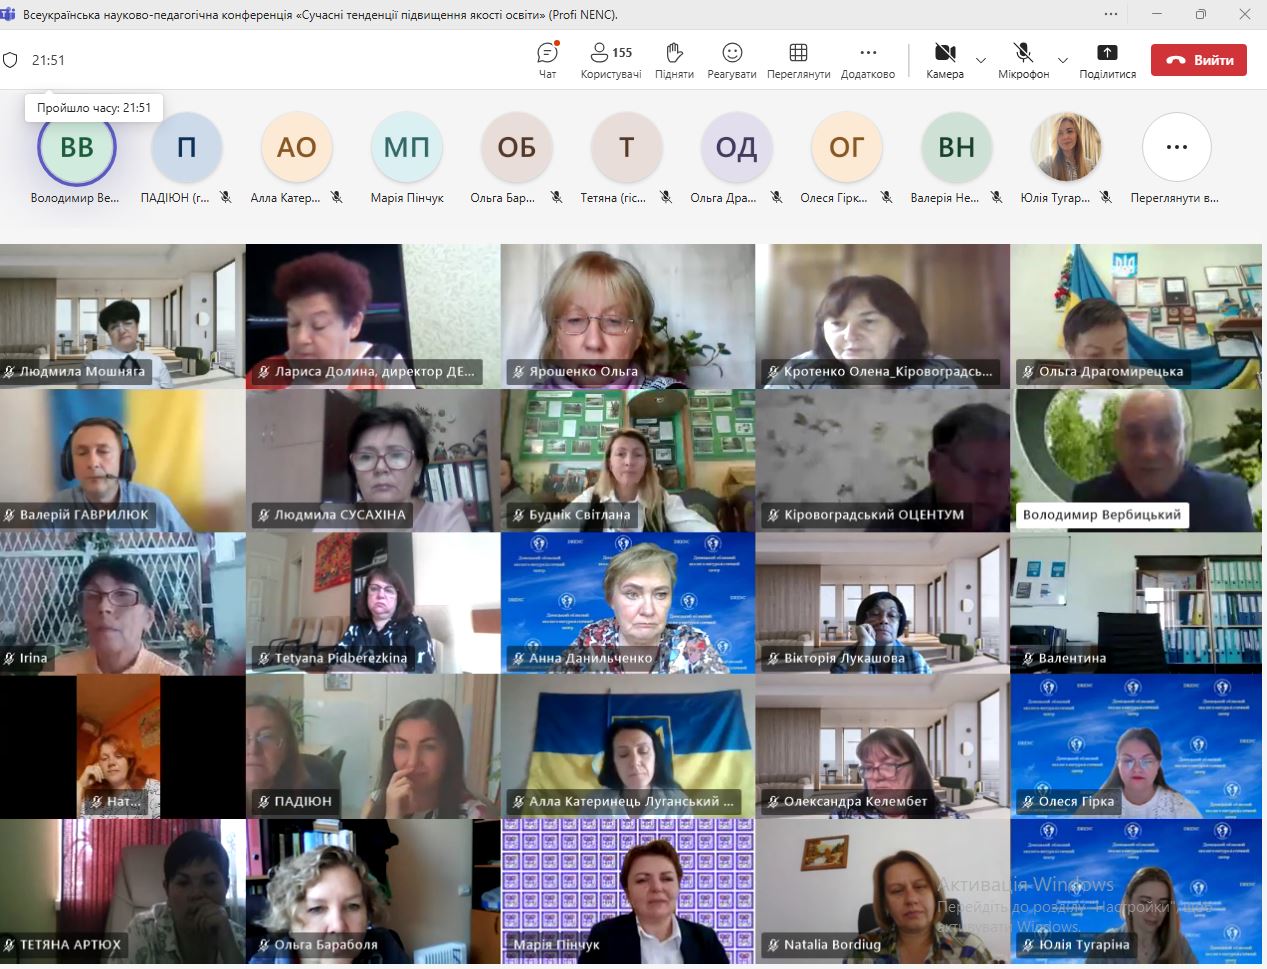
Task: Select Анна Данильченко video tile
Action: [x=627, y=602]
